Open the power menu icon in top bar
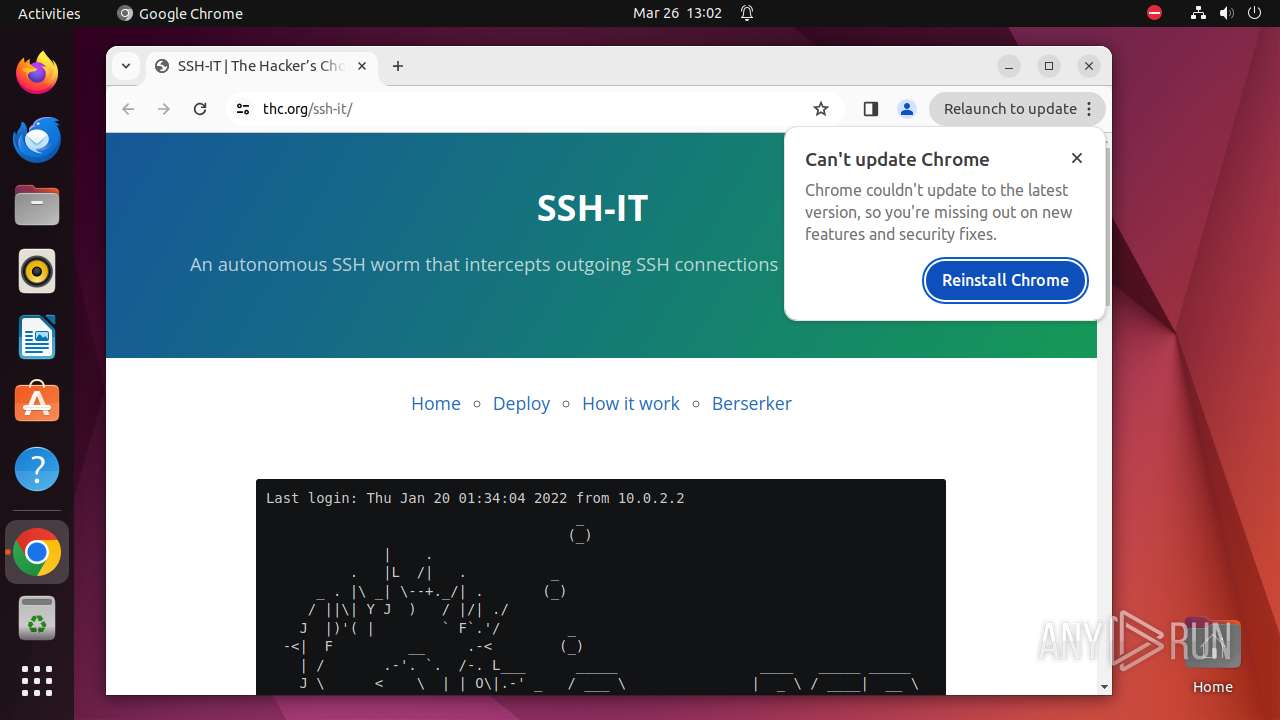1280x720 pixels. click(x=1254, y=13)
